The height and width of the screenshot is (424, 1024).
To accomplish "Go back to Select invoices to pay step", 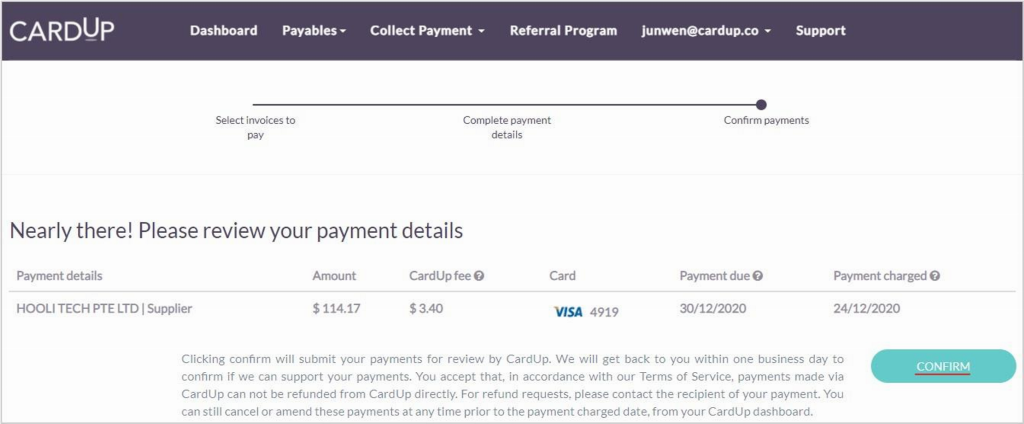I will (255, 127).
